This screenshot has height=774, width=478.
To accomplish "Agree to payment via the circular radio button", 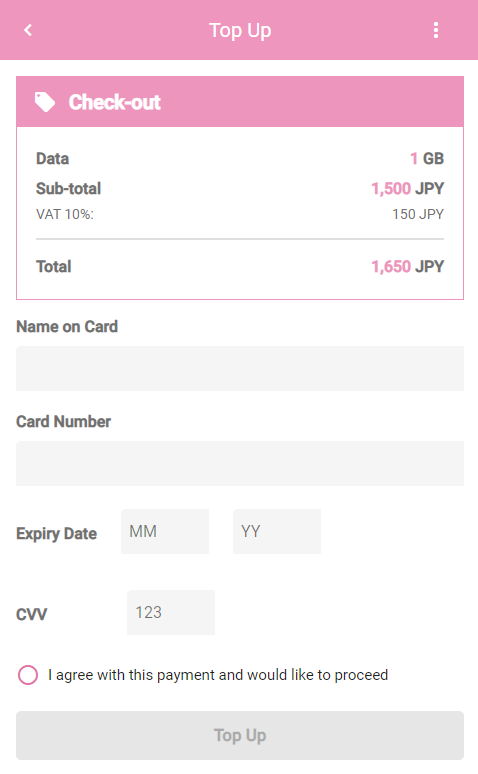I will point(28,675).
